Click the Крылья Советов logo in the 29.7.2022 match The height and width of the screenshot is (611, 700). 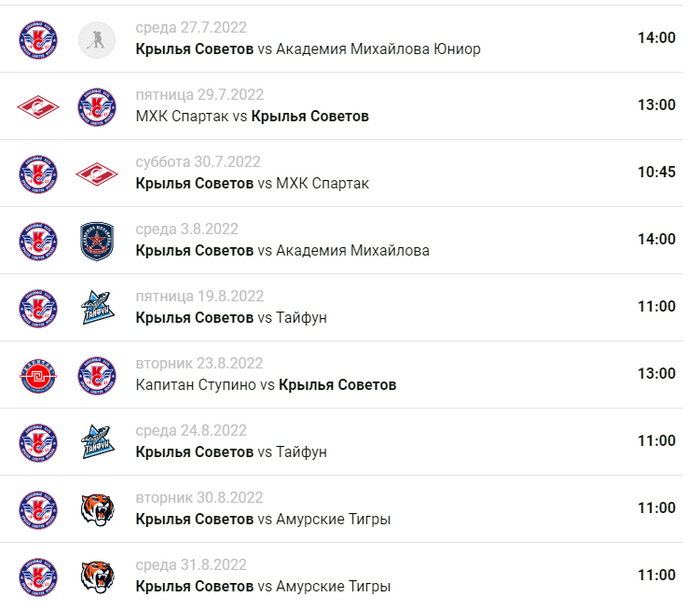(97, 106)
